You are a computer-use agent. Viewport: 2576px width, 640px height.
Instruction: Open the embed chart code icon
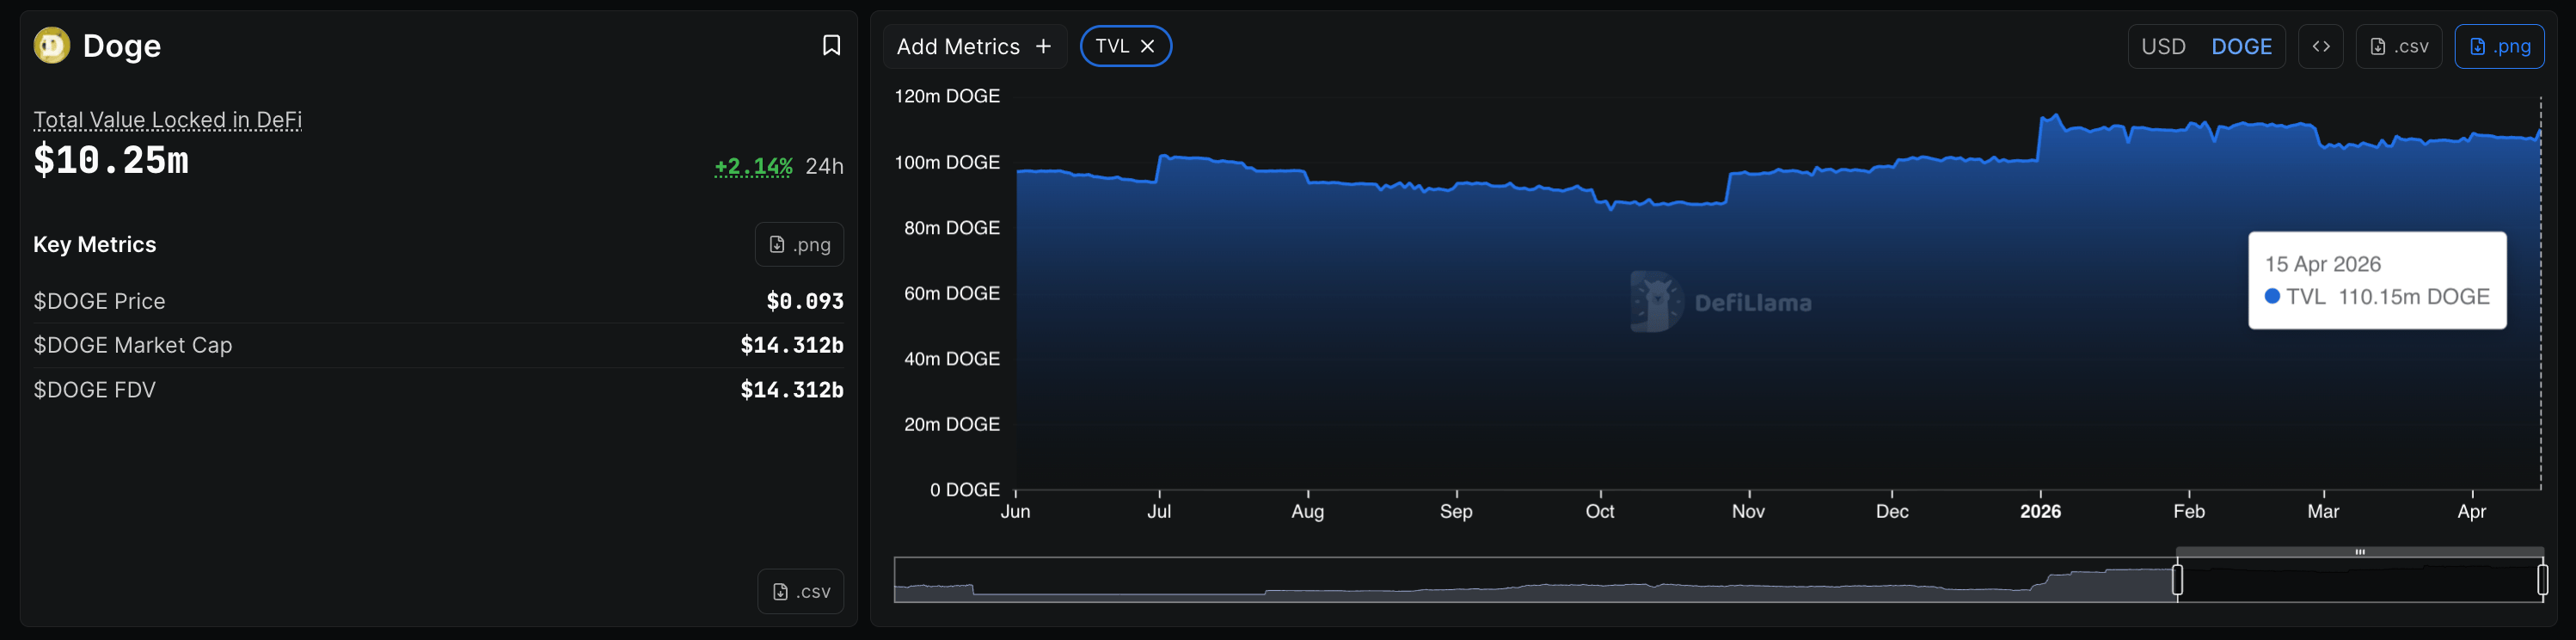(x=2320, y=46)
